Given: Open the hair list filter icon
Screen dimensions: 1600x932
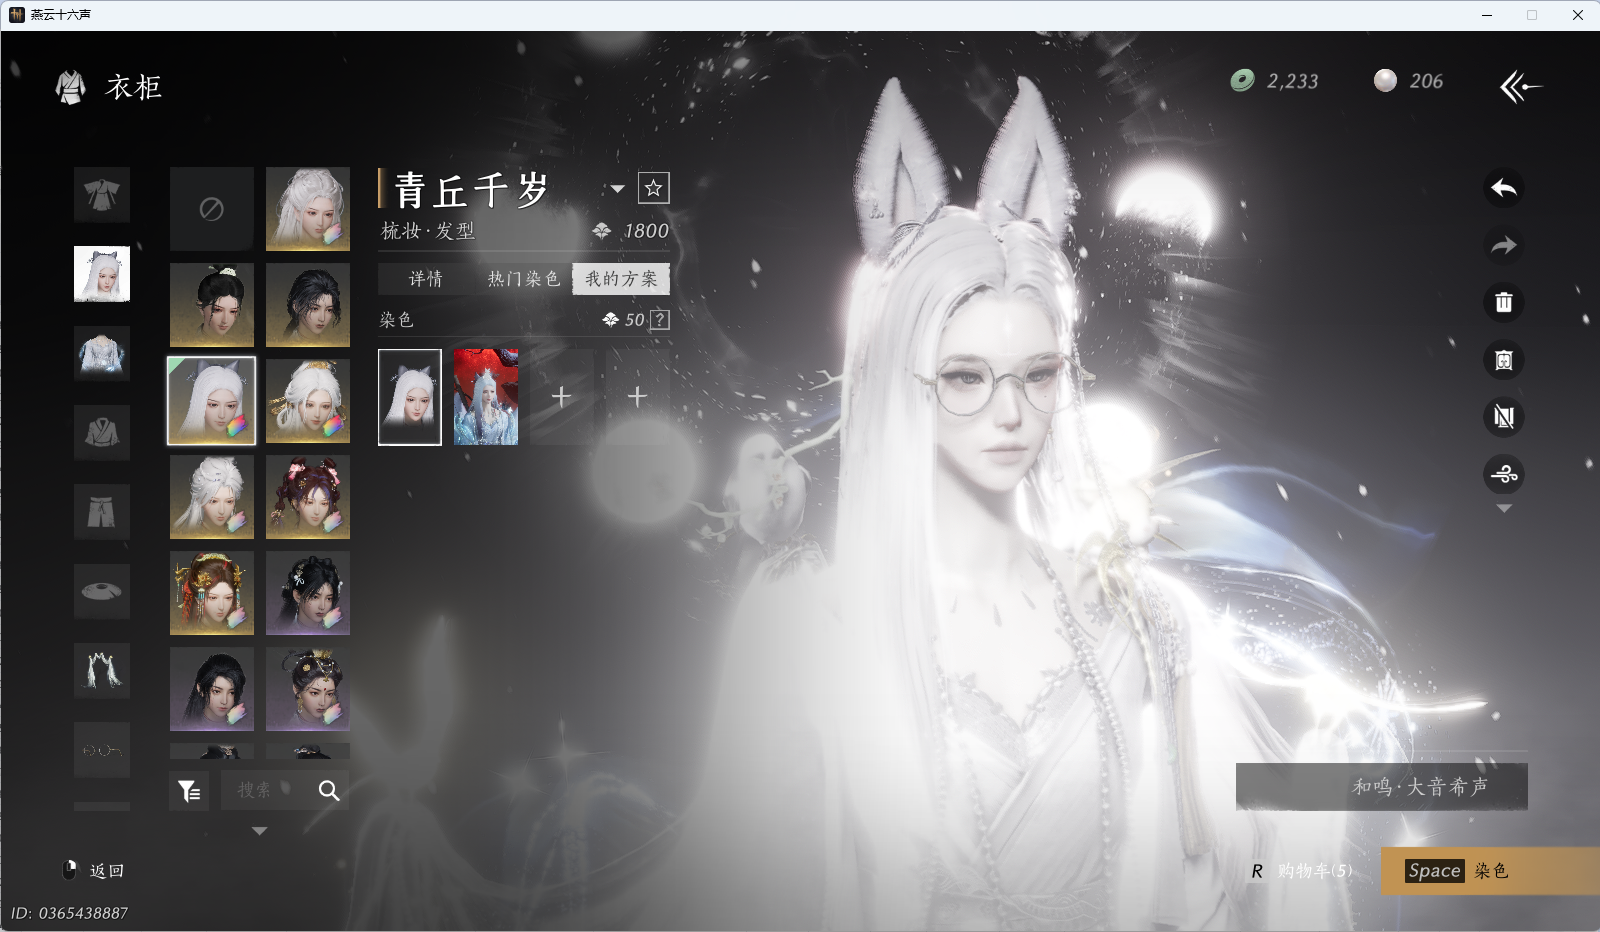Looking at the screenshot, I should pyautogui.click(x=189, y=791).
